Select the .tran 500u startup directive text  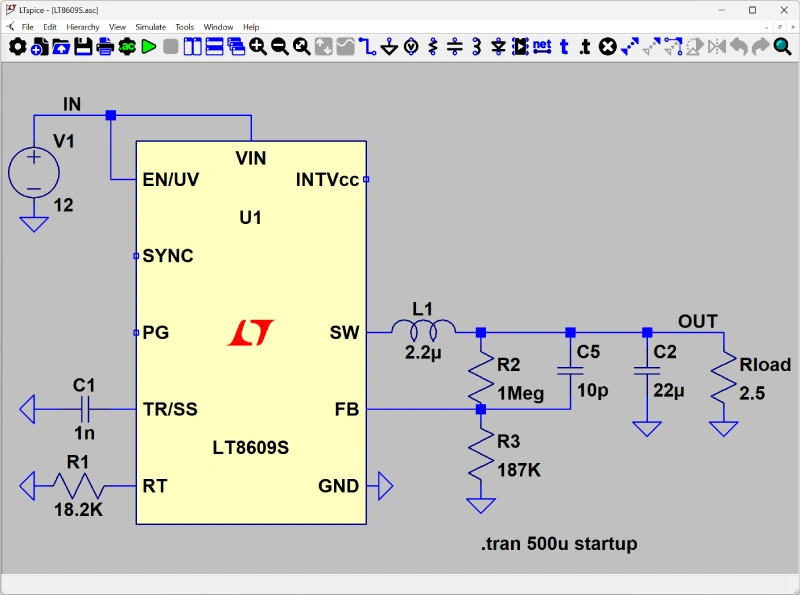(x=557, y=544)
